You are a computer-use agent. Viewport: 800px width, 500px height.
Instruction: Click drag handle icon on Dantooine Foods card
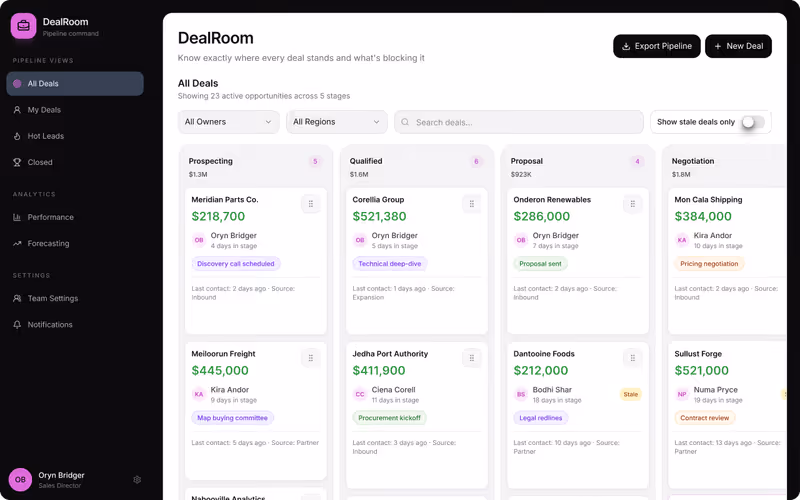pos(633,358)
